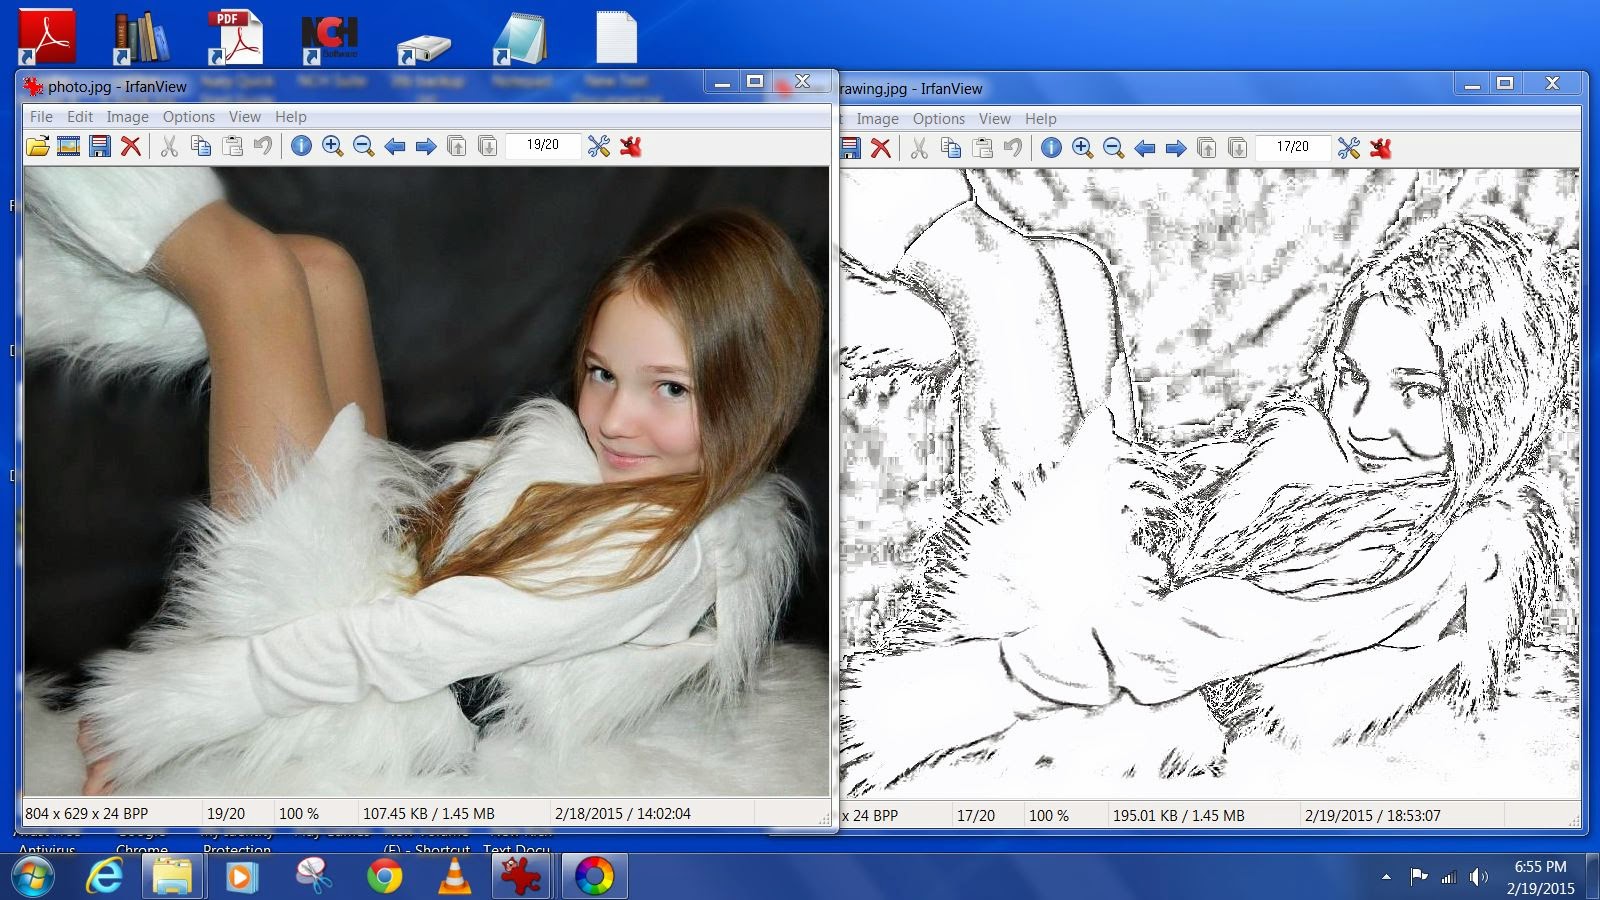Launch Google Chrome from the taskbar
This screenshot has height=900, width=1600.
tap(384, 877)
